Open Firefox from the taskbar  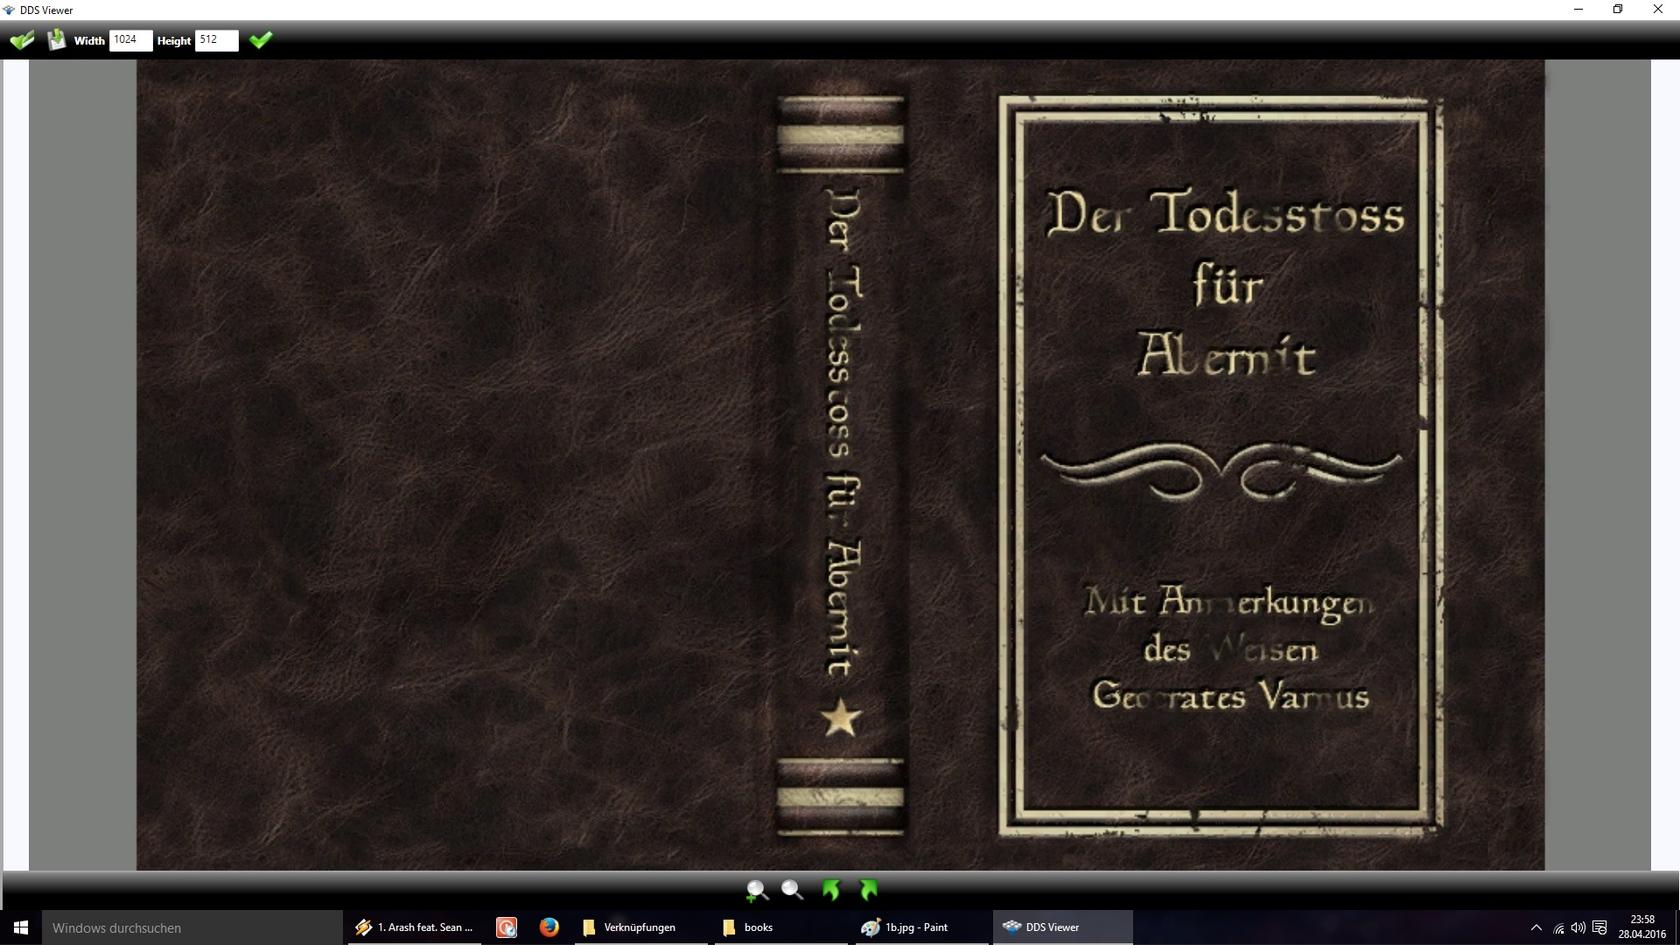coord(549,928)
